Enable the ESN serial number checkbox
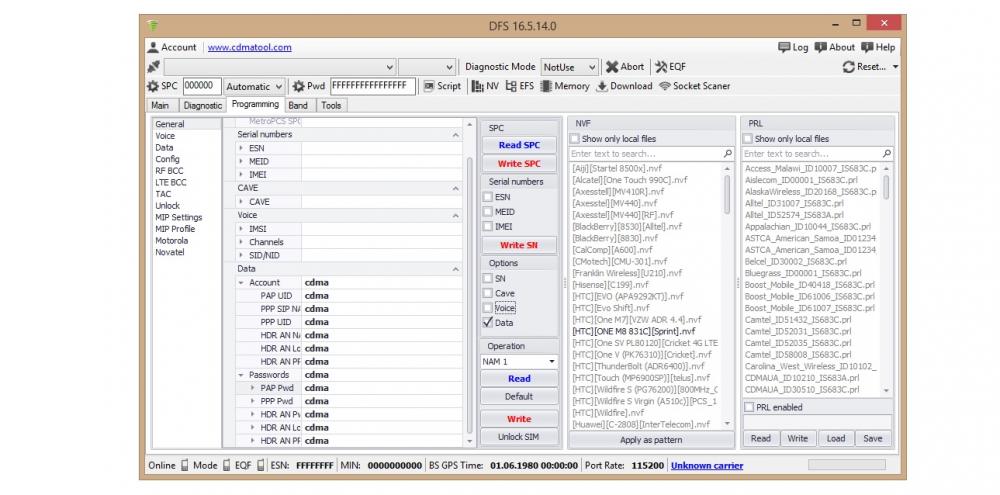 [x=488, y=198]
